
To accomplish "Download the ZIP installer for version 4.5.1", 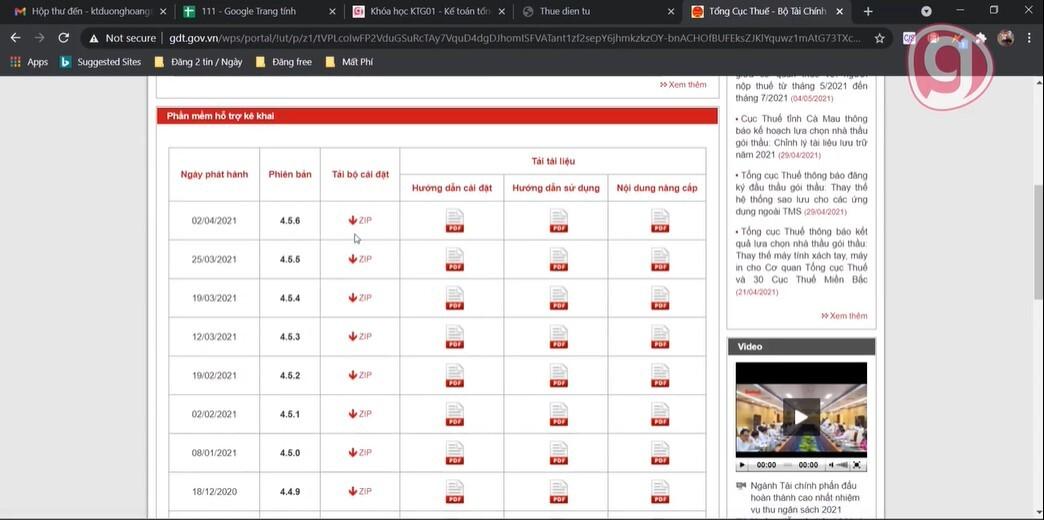I will (x=360, y=413).
